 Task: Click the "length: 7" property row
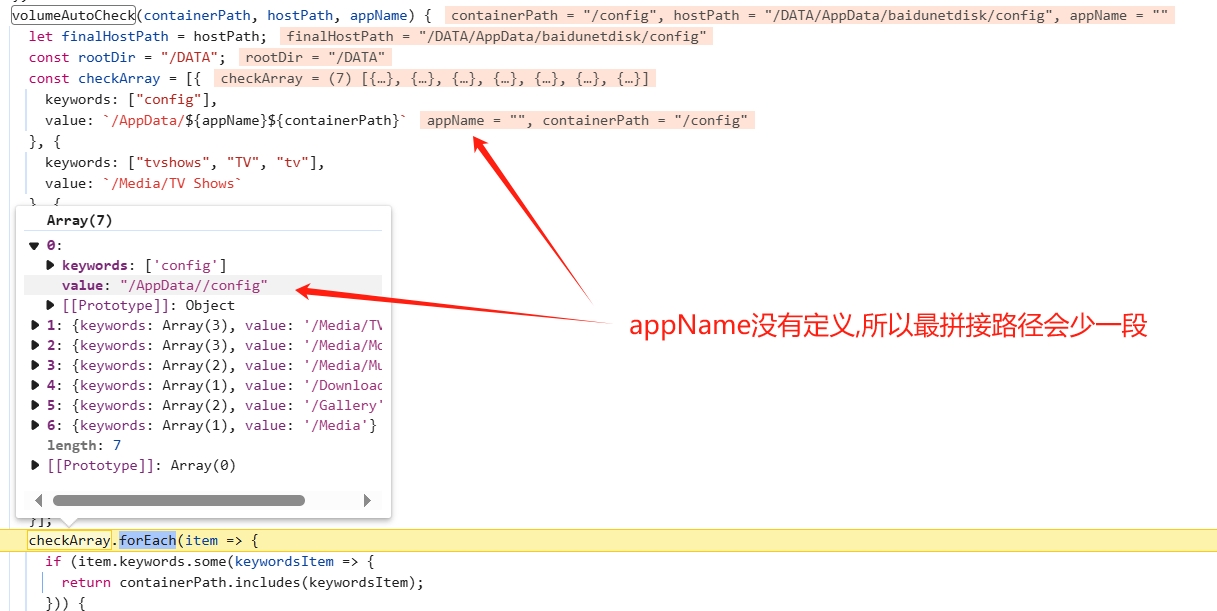(84, 445)
